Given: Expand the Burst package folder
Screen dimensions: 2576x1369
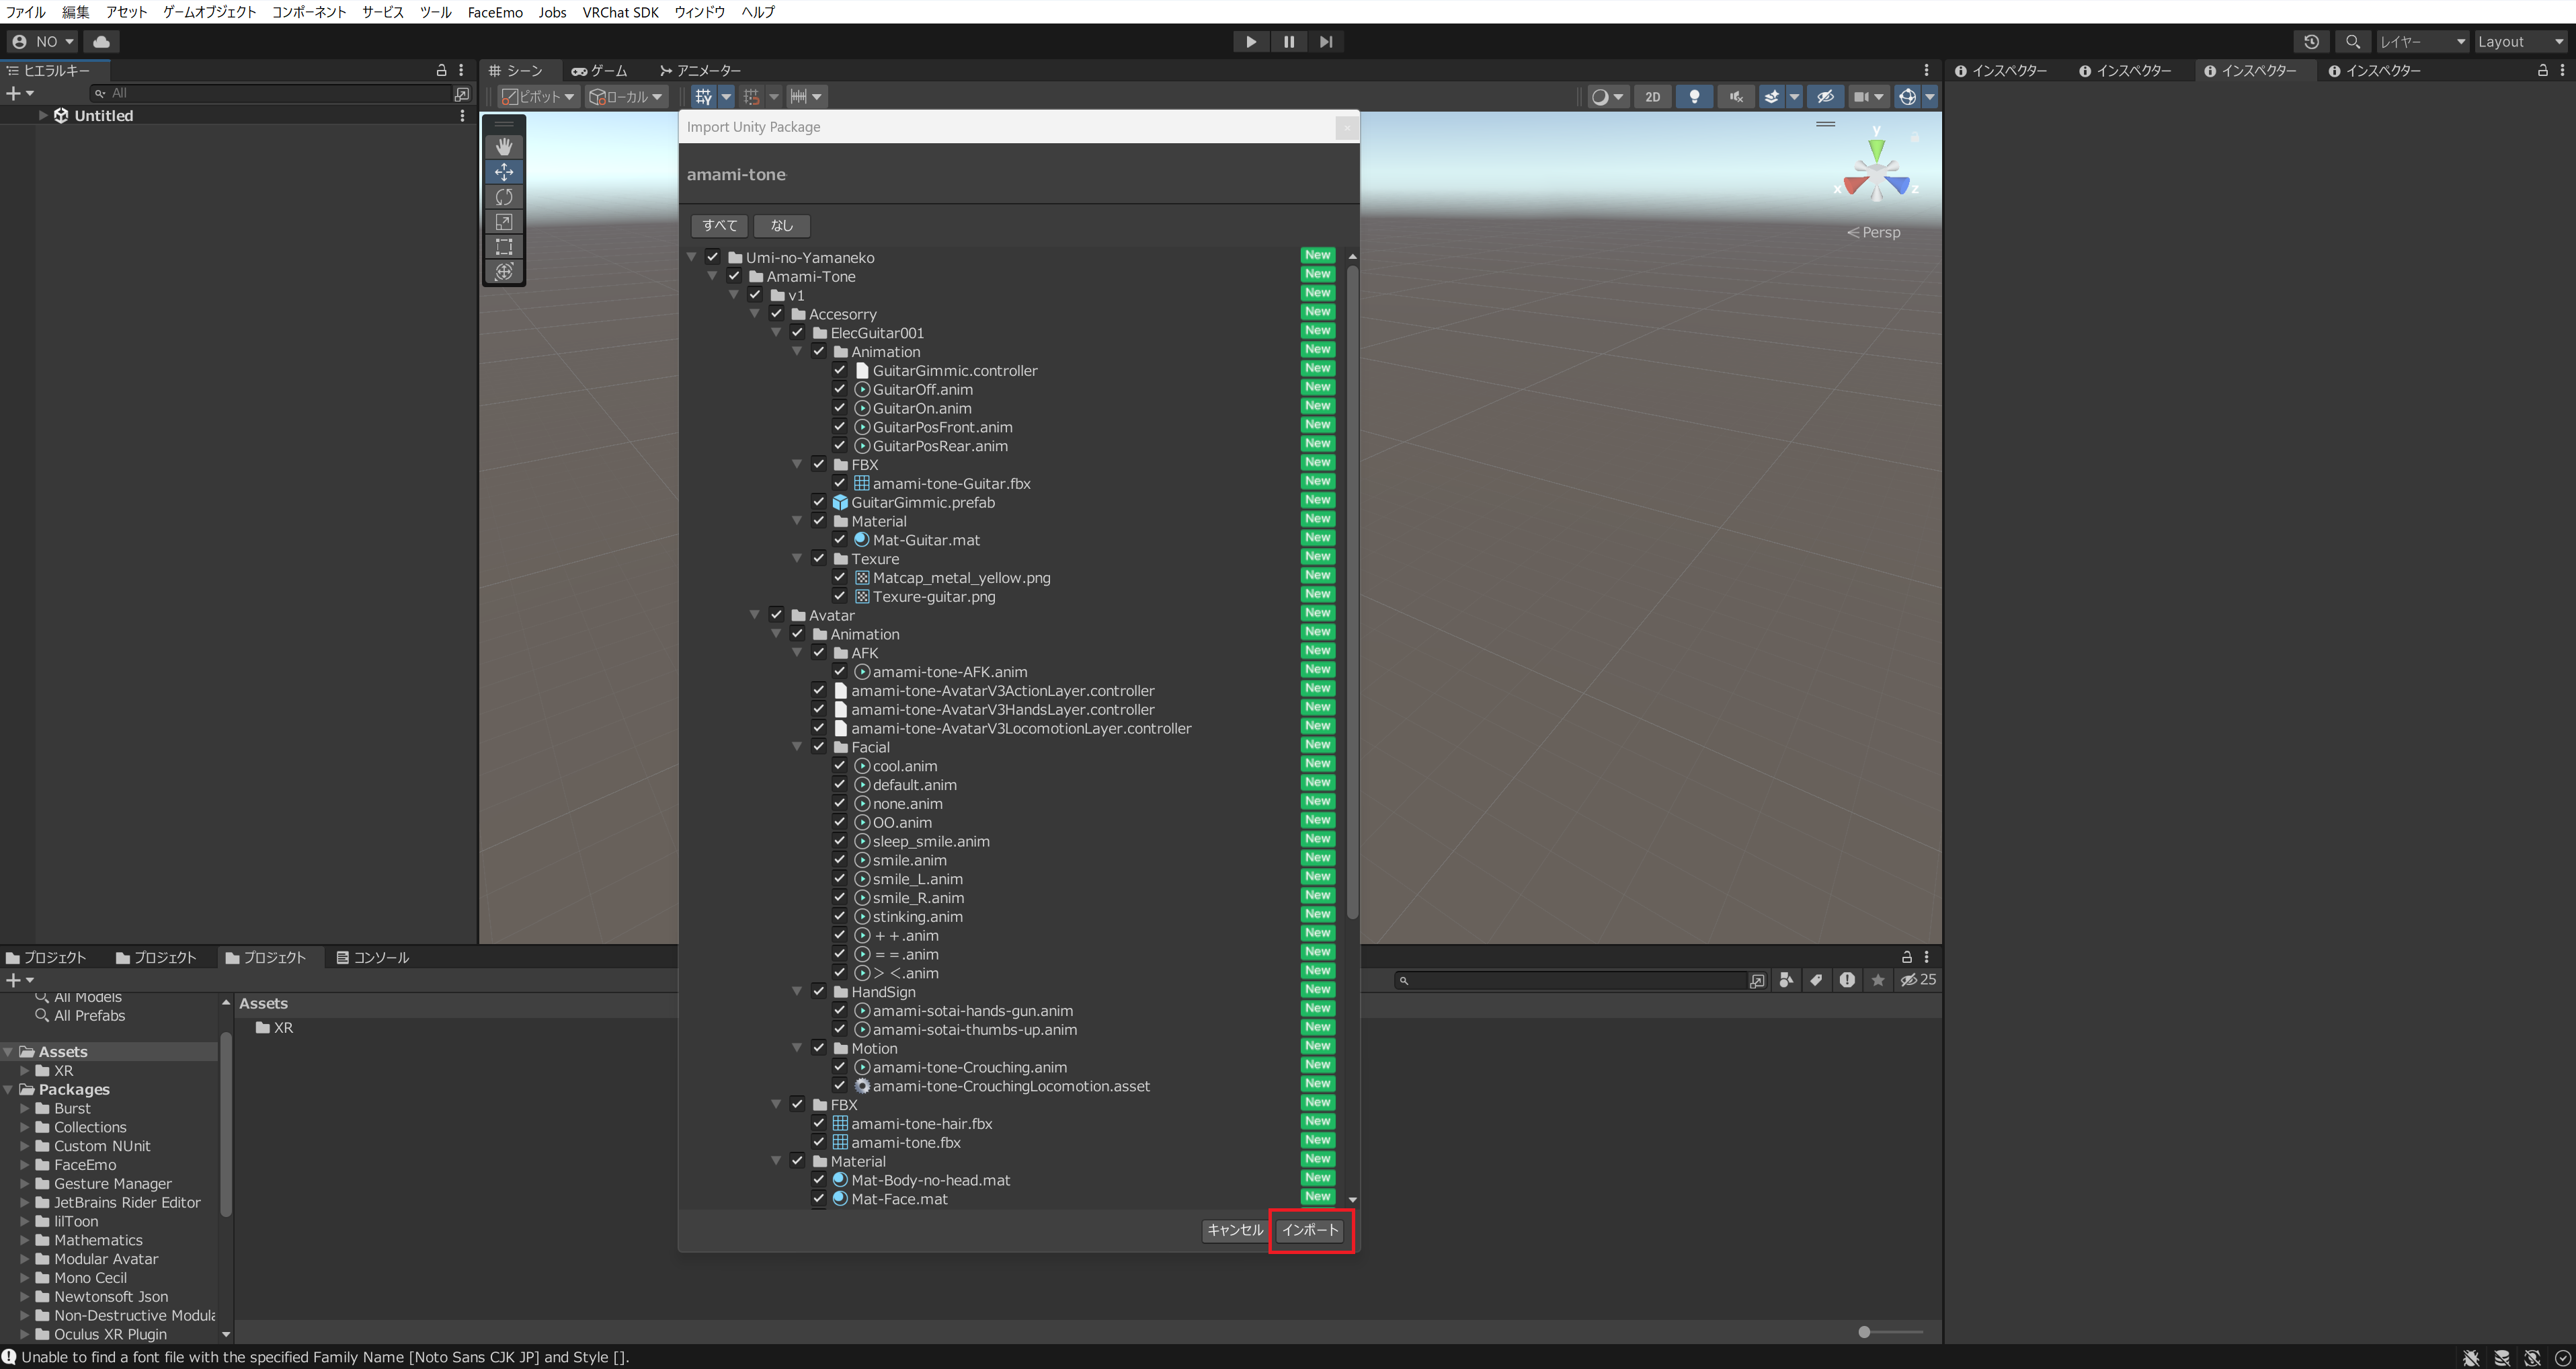Looking at the screenshot, I should [x=25, y=1108].
